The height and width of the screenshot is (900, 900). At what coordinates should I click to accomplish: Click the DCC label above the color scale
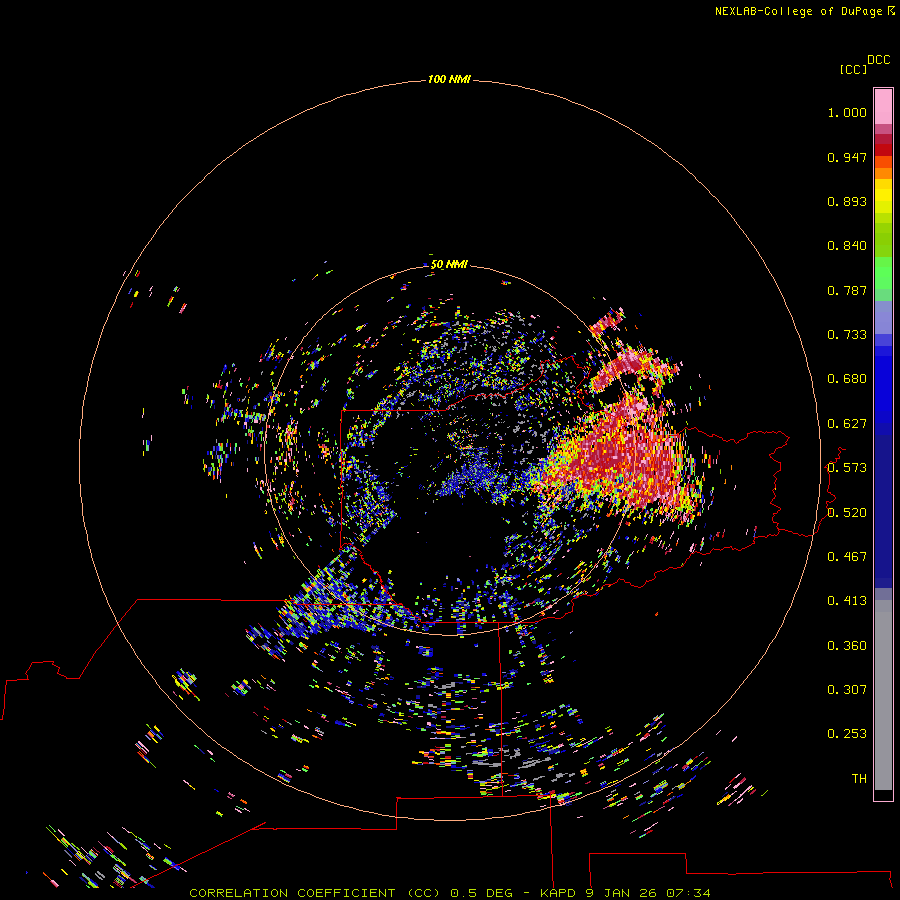pyautogui.click(x=878, y=60)
